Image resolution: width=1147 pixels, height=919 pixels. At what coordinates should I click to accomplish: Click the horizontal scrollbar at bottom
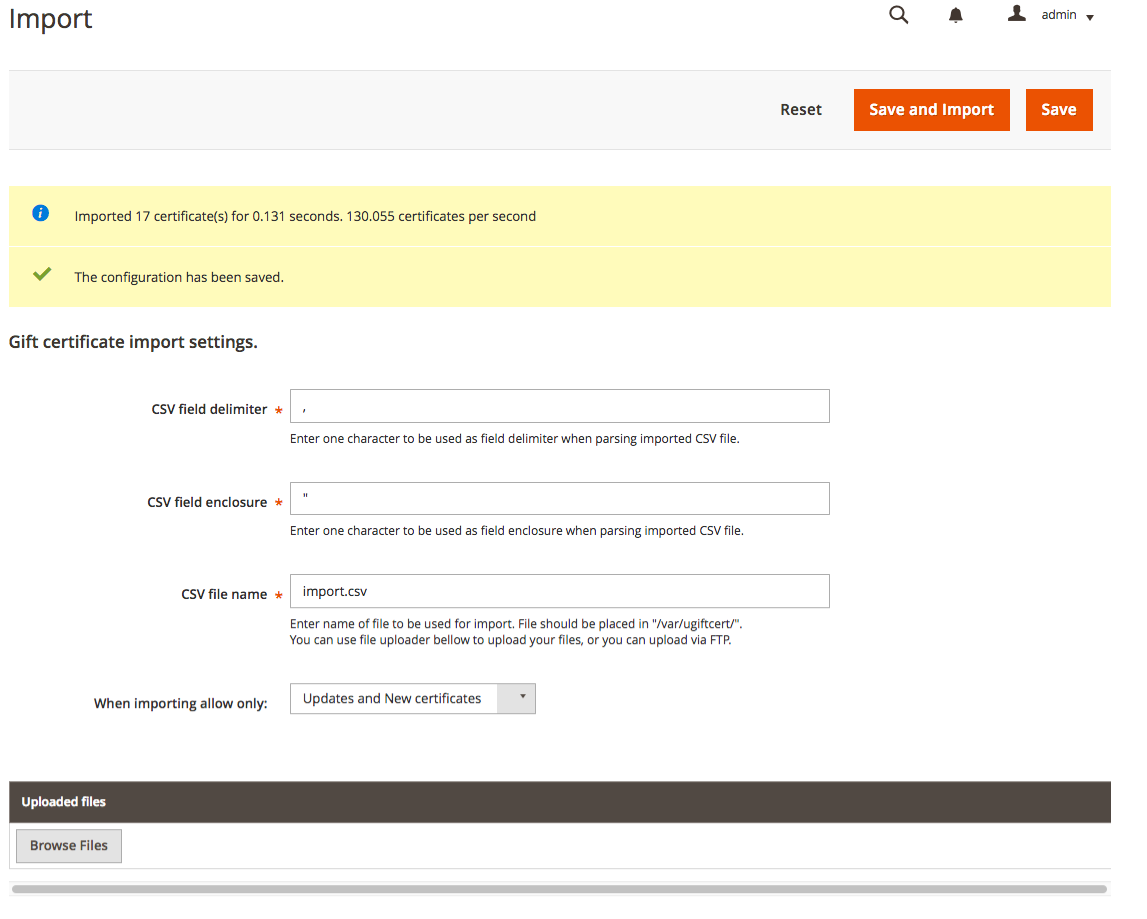click(x=560, y=889)
